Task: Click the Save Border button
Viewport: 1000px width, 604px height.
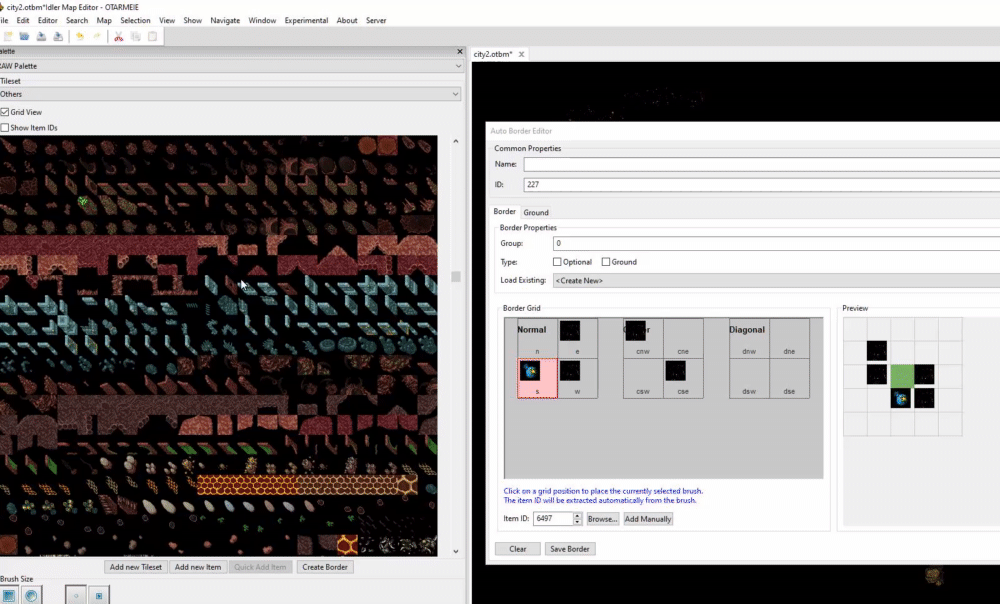Action: (570, 549)
